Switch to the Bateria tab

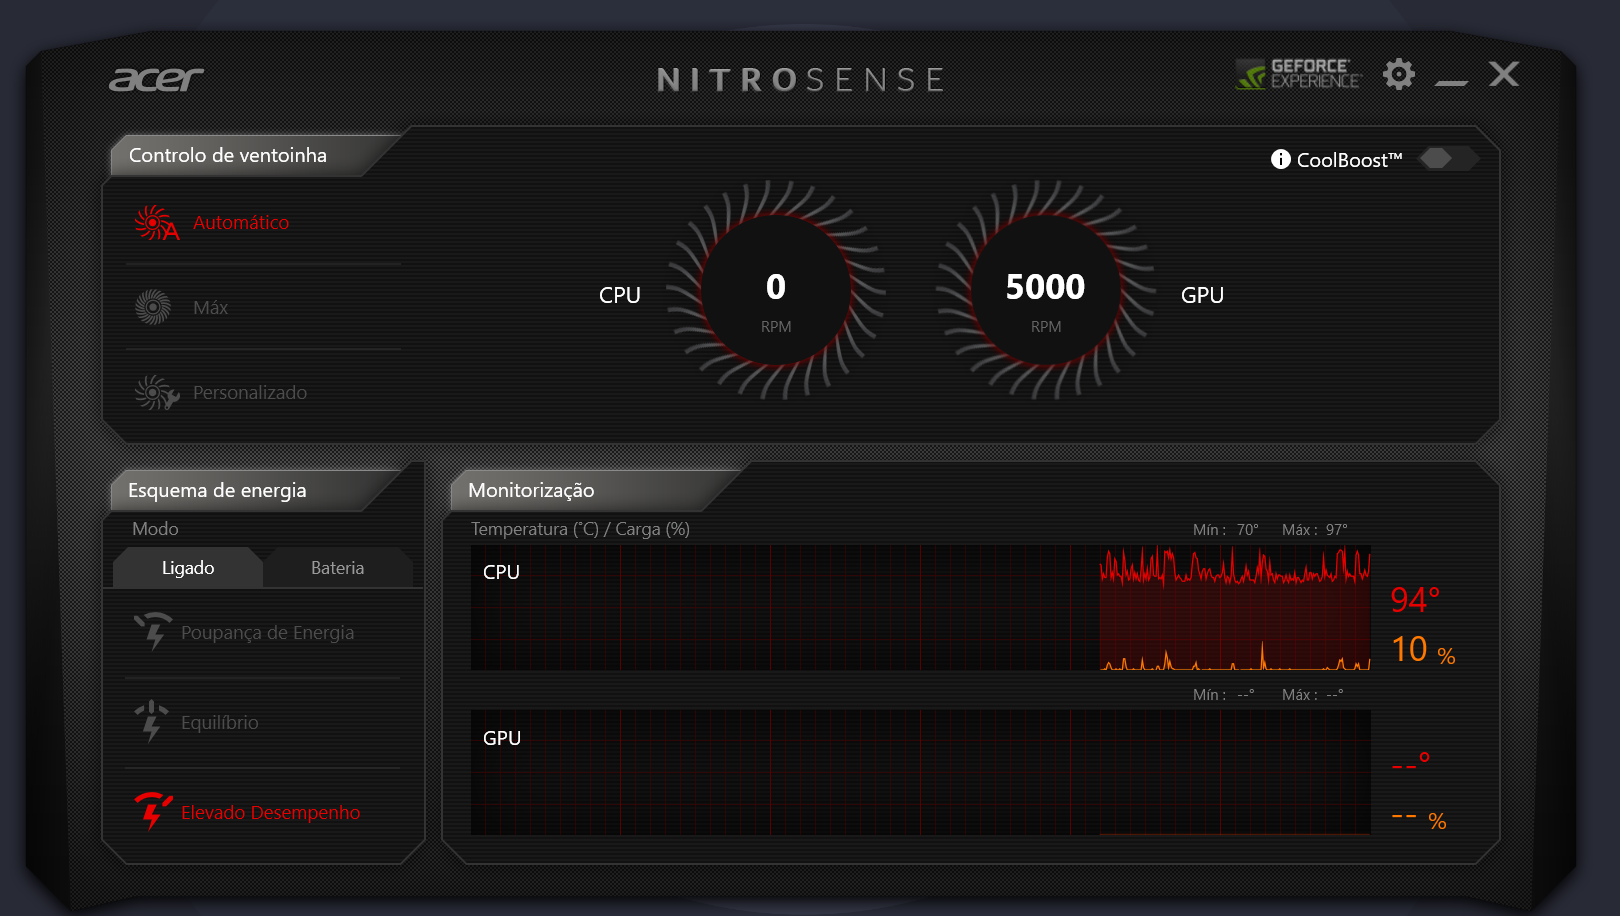tap(338, 568)
